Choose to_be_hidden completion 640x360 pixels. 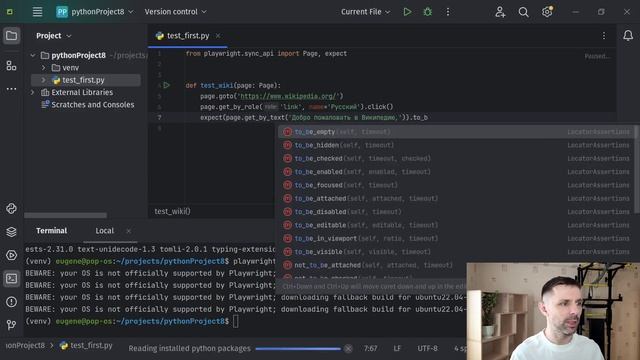pyautogui.click(x=456, y=145)
